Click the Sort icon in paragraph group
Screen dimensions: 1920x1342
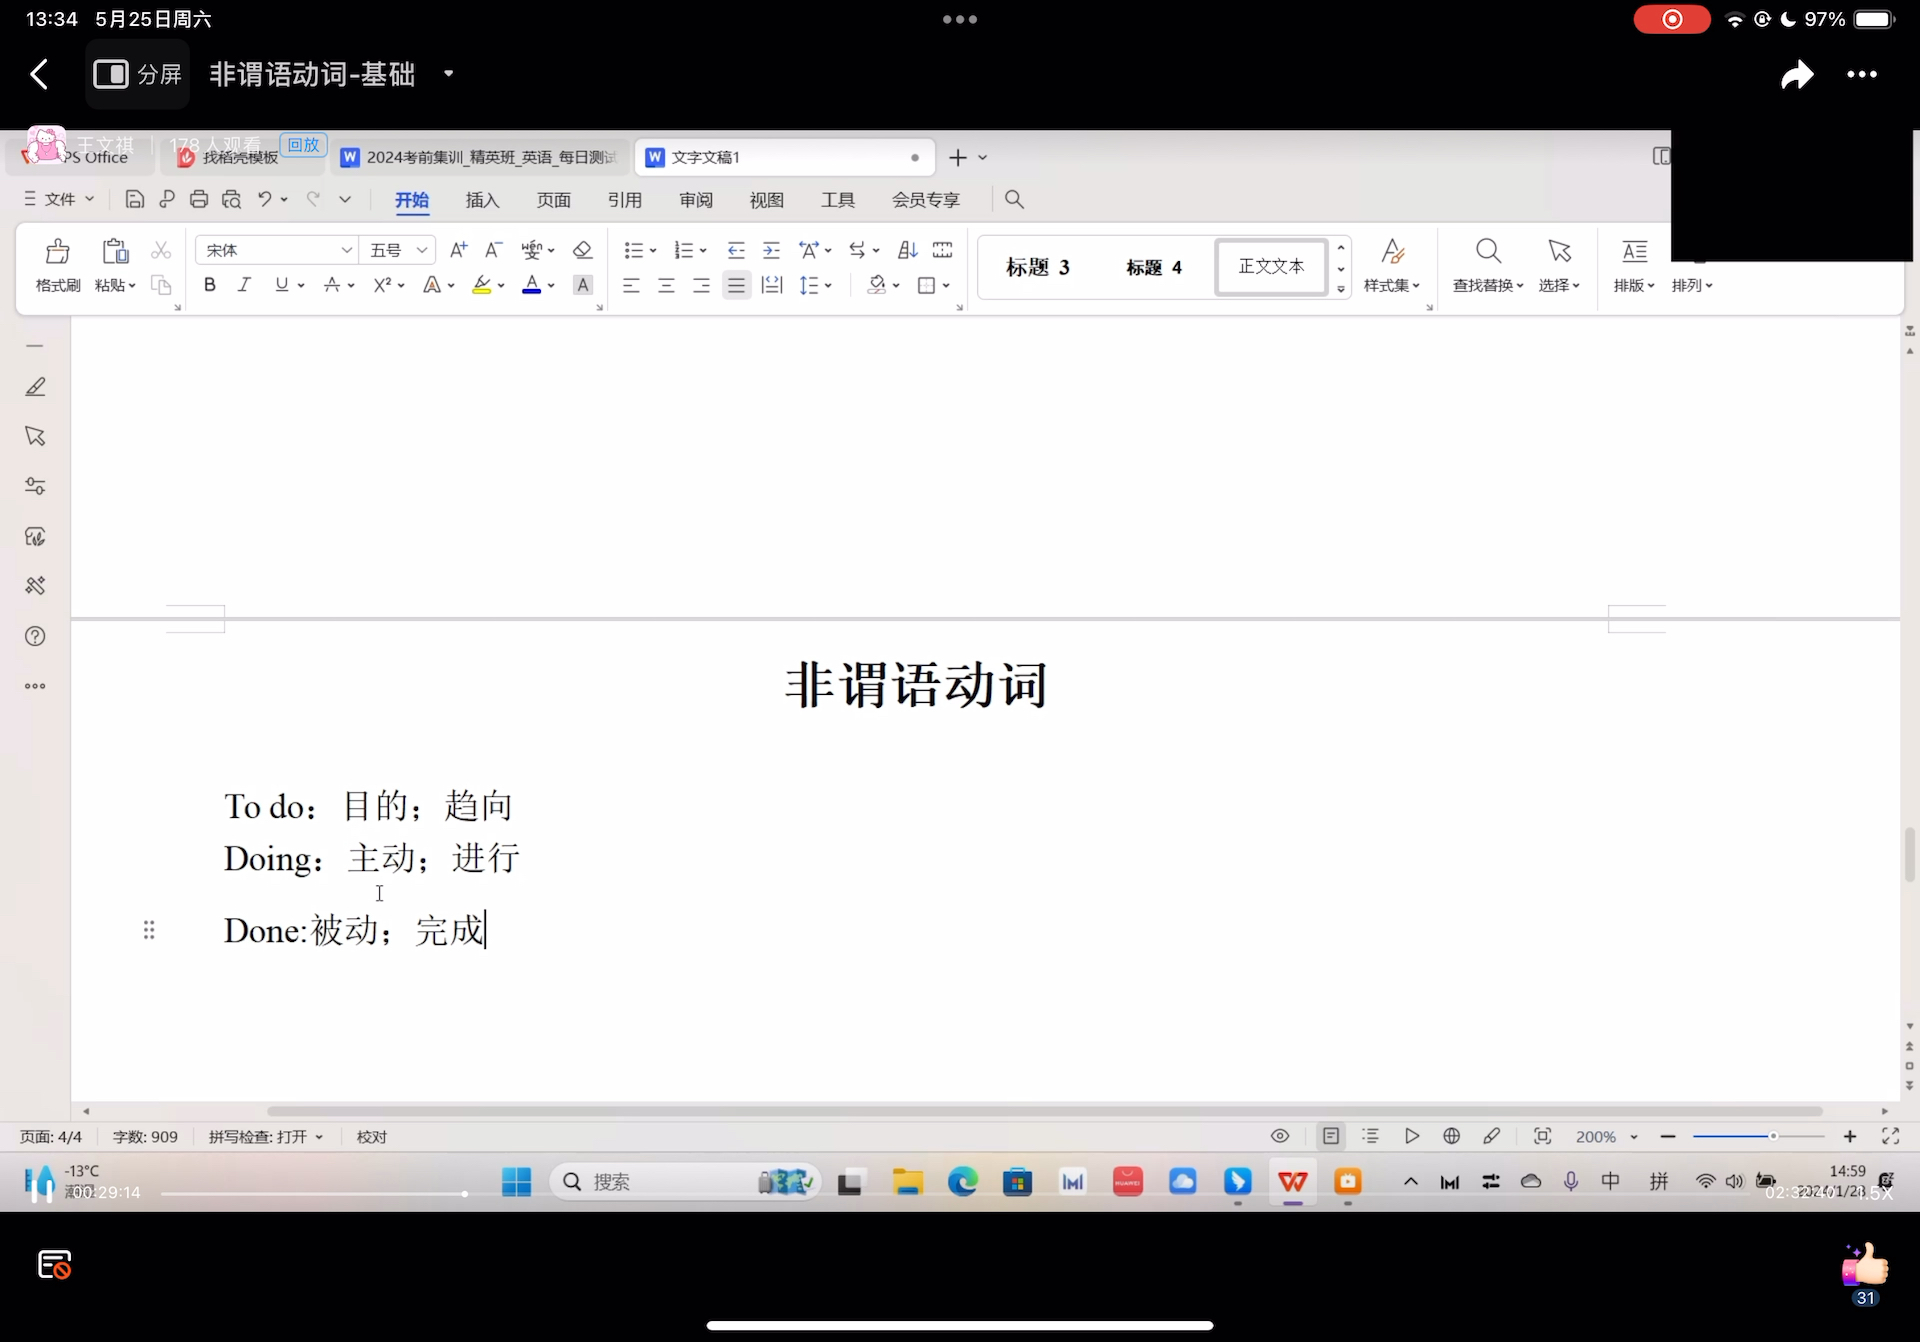907,250
